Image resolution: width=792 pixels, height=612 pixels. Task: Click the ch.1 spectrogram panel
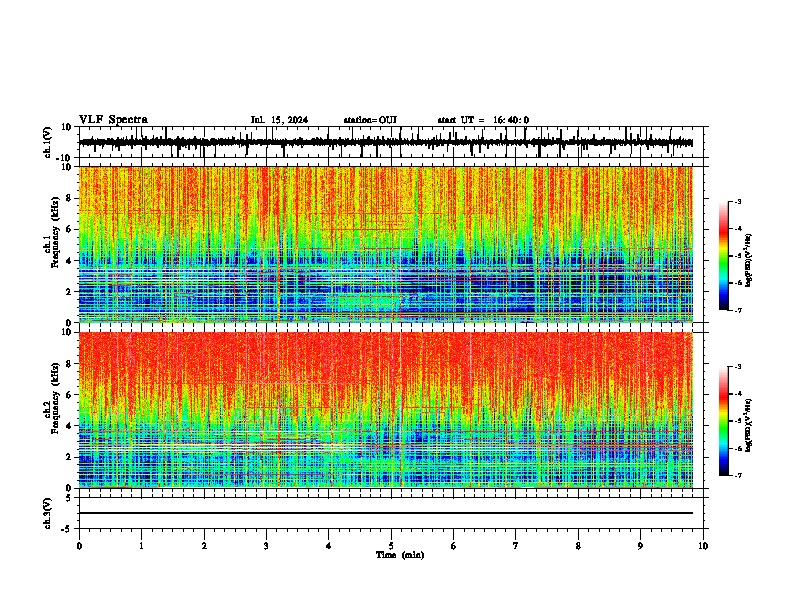[386, 244]
